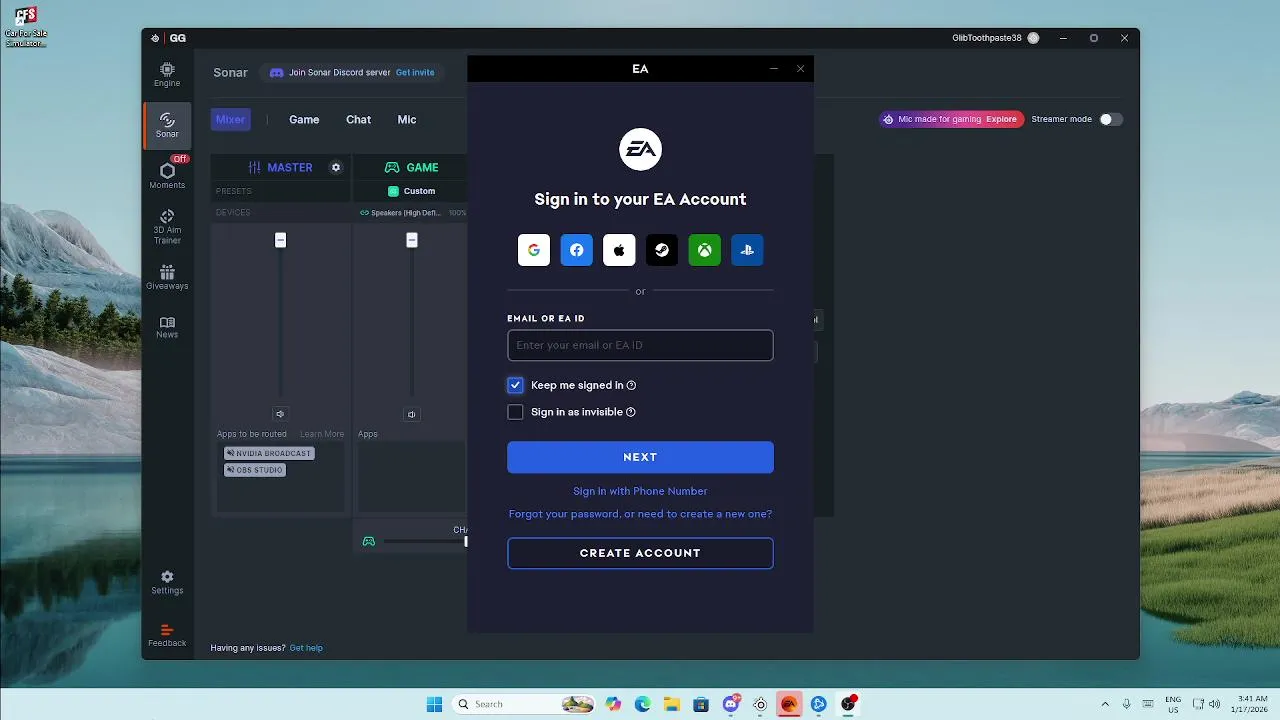Open SteelSeries GG taskbar icon
Screen dimensions: 1280x720
point(760,704)
